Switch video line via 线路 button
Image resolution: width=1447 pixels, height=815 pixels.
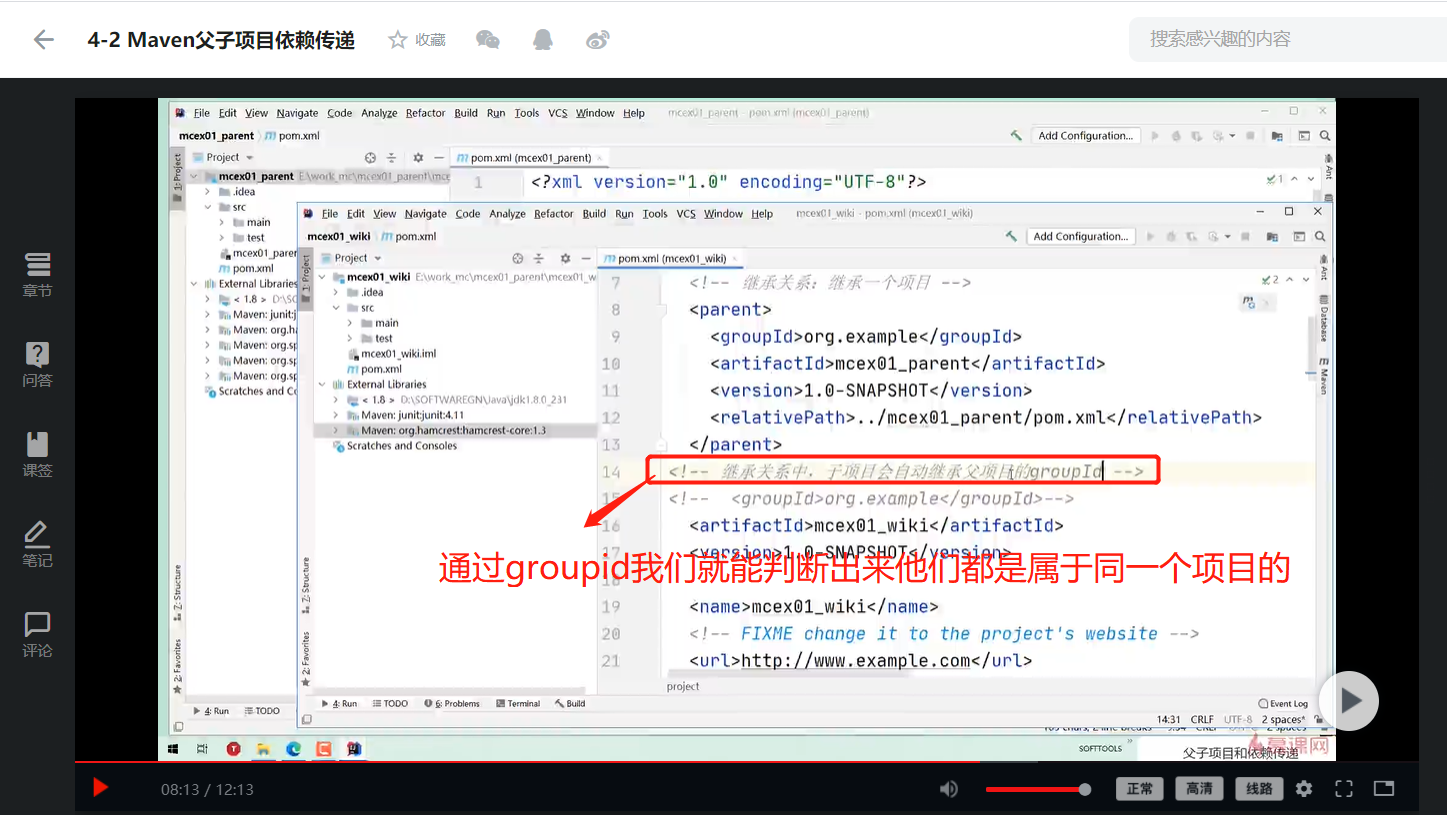pyautogui.click(x=1259, y=789)
